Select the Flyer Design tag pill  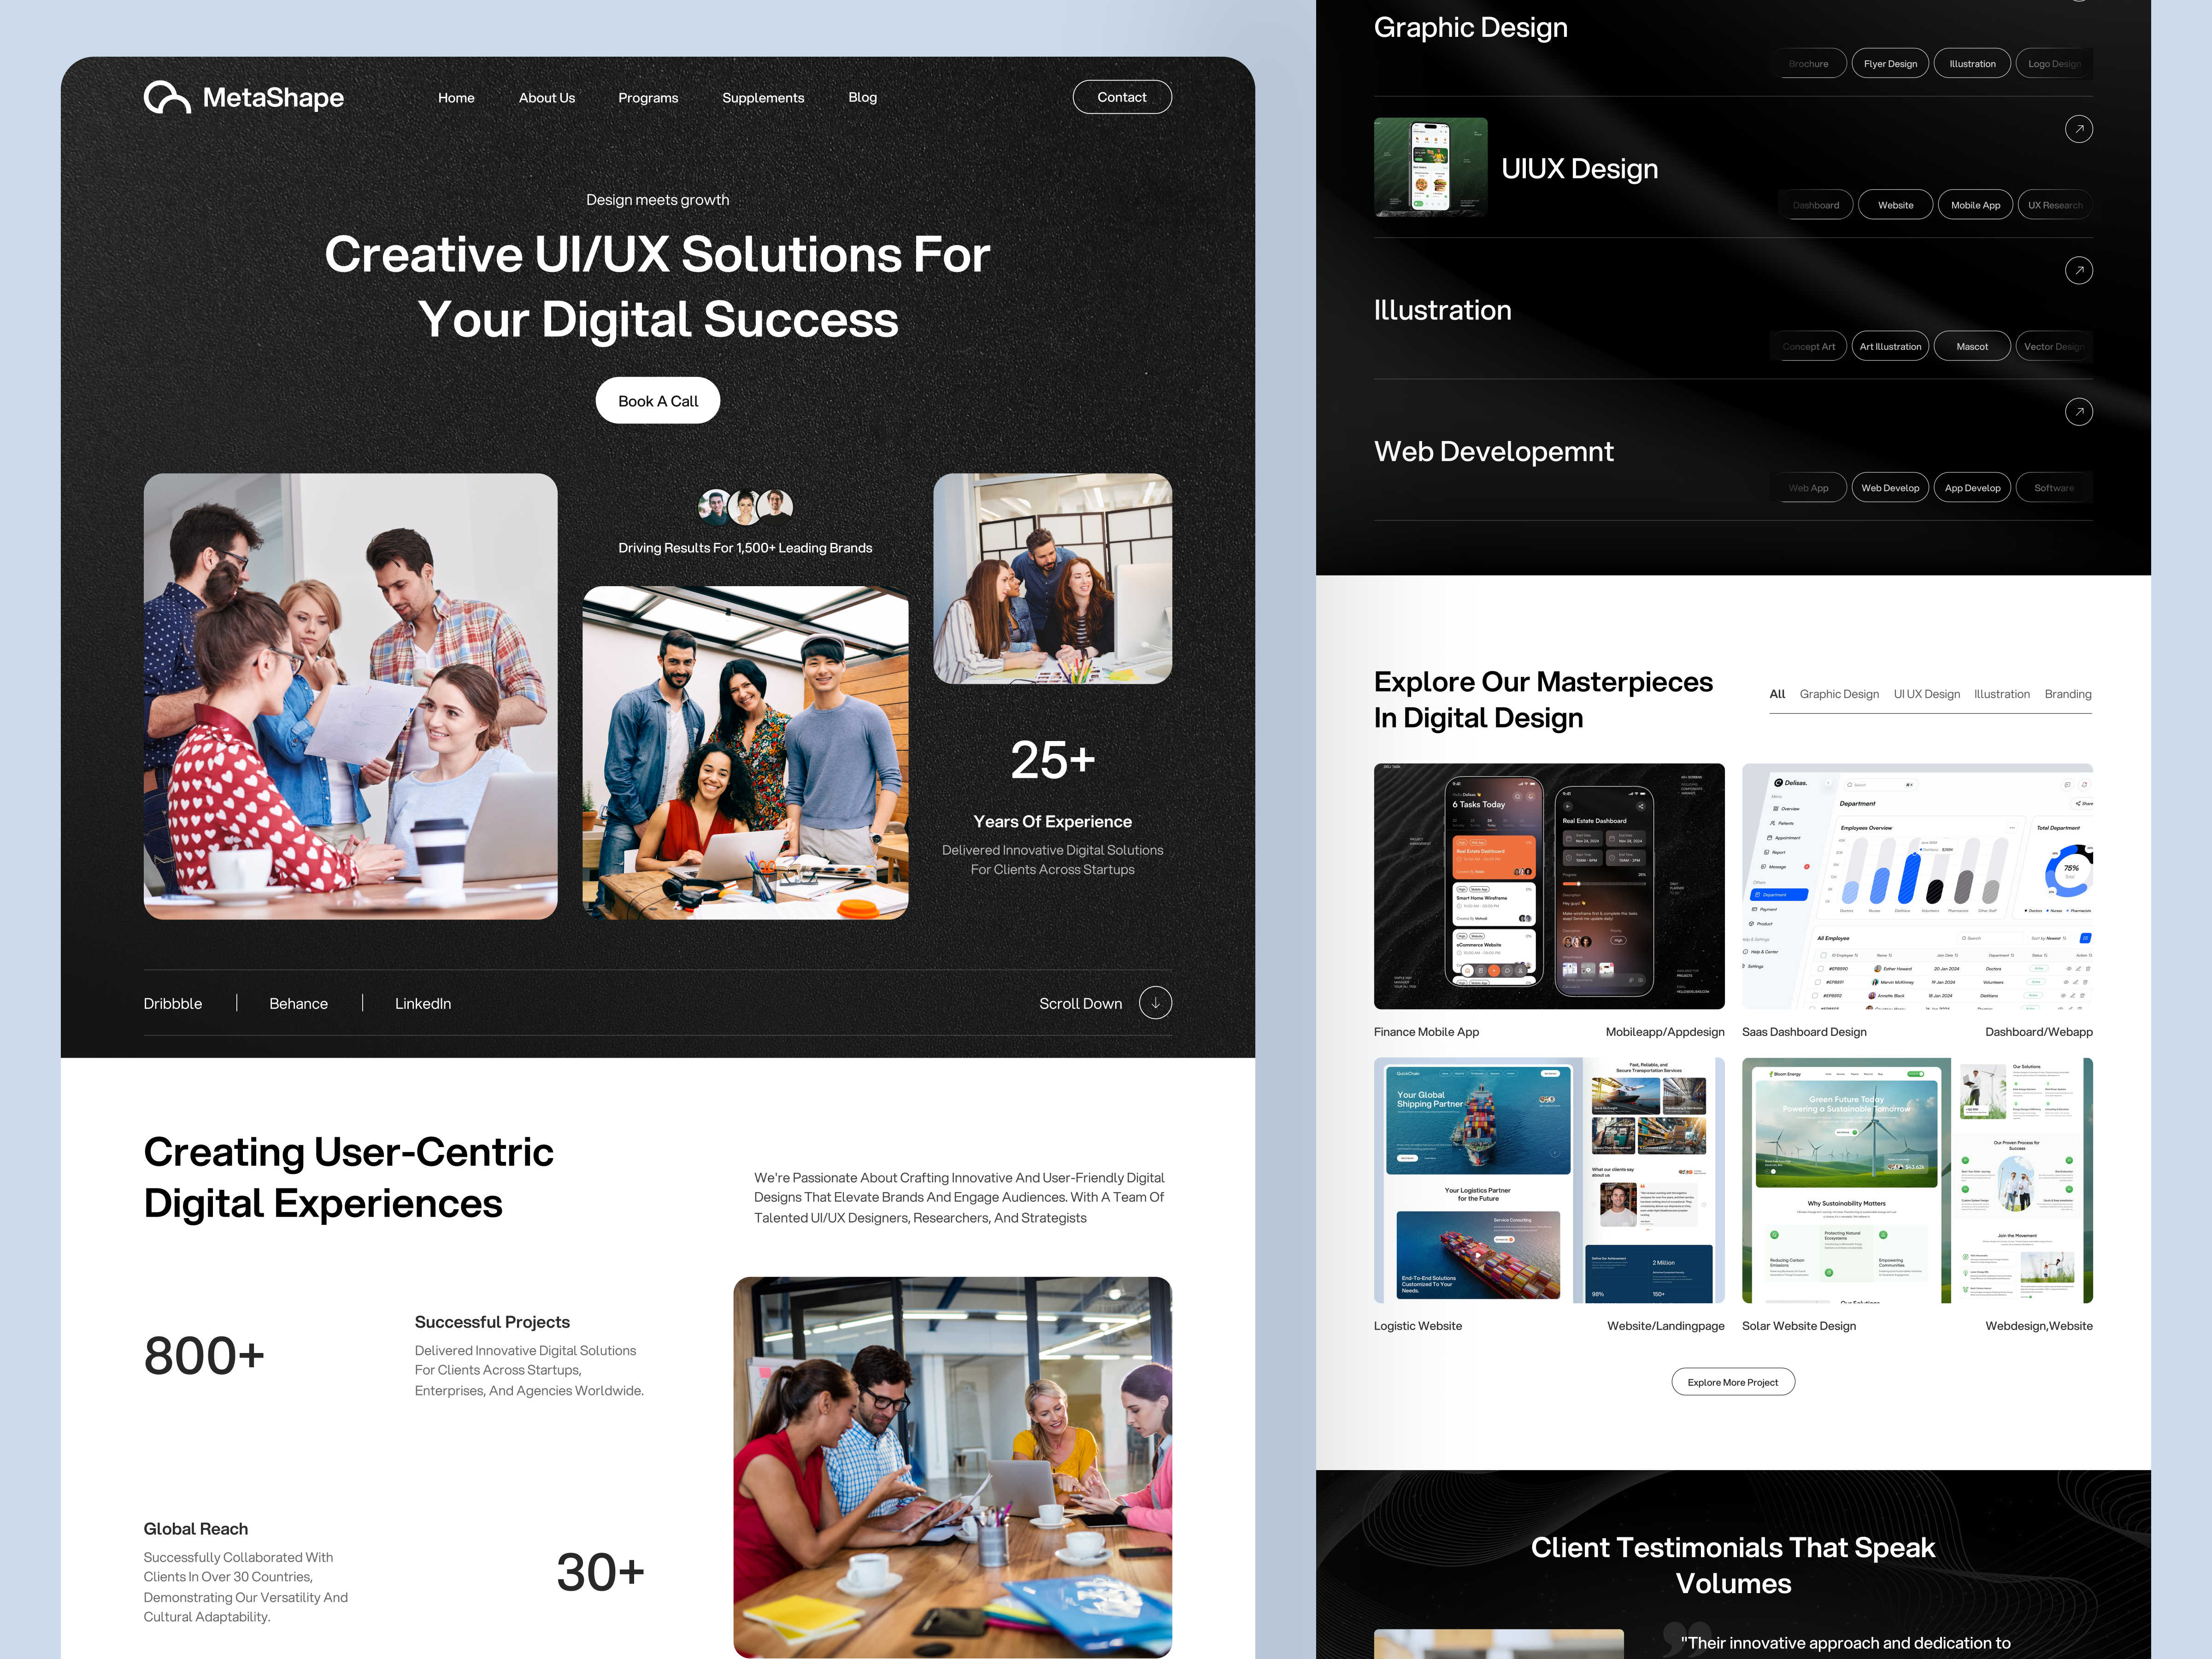tap(1890, 64)
